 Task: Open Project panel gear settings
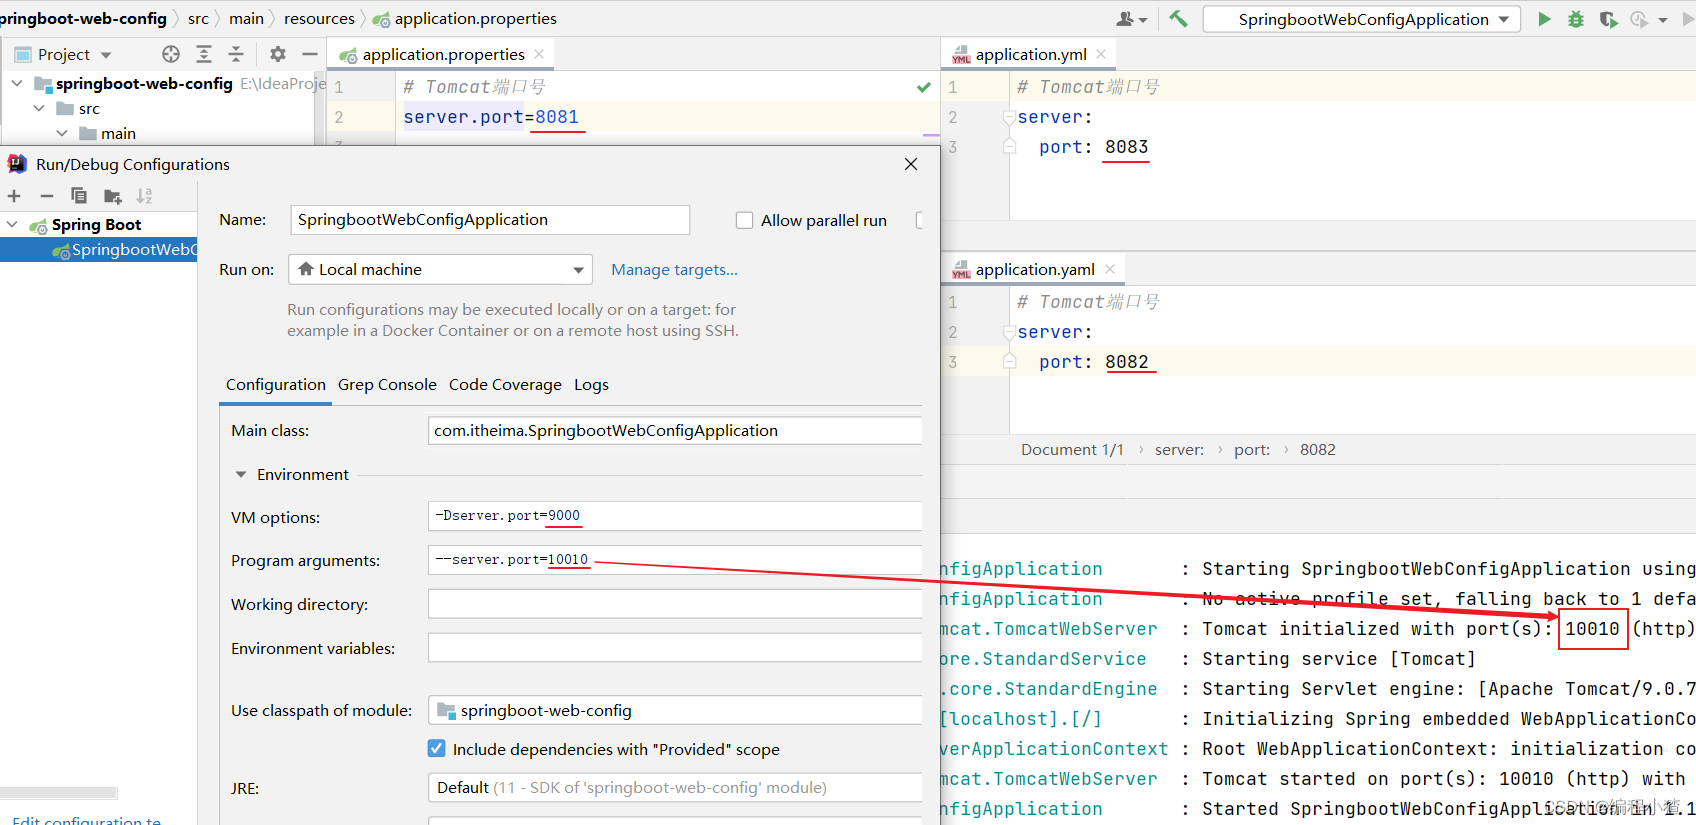[x=278, y=54]
